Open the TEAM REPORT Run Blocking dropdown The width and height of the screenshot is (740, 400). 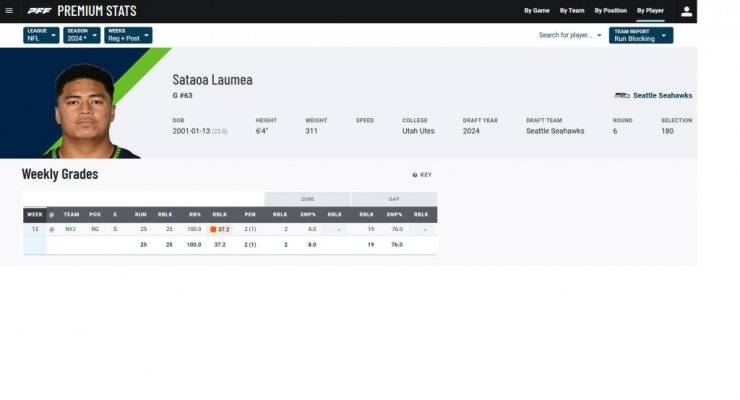coord(641,35)
